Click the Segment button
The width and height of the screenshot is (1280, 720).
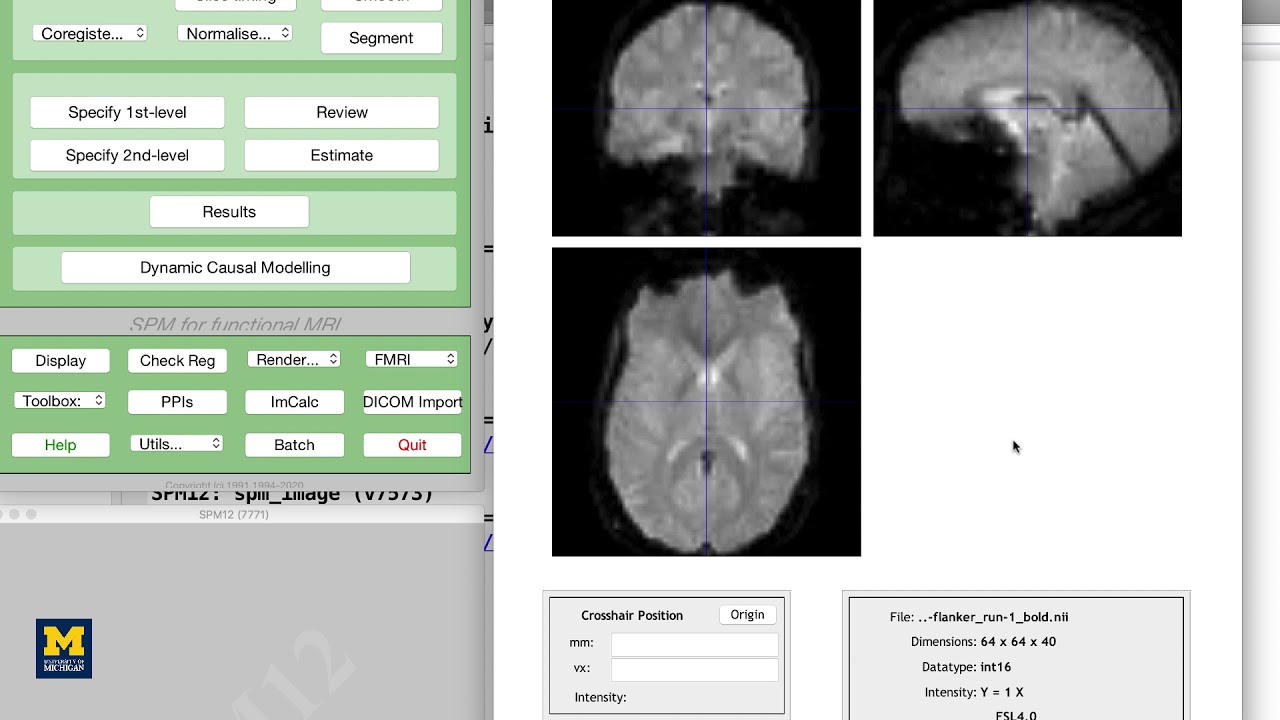click(381, 38)
